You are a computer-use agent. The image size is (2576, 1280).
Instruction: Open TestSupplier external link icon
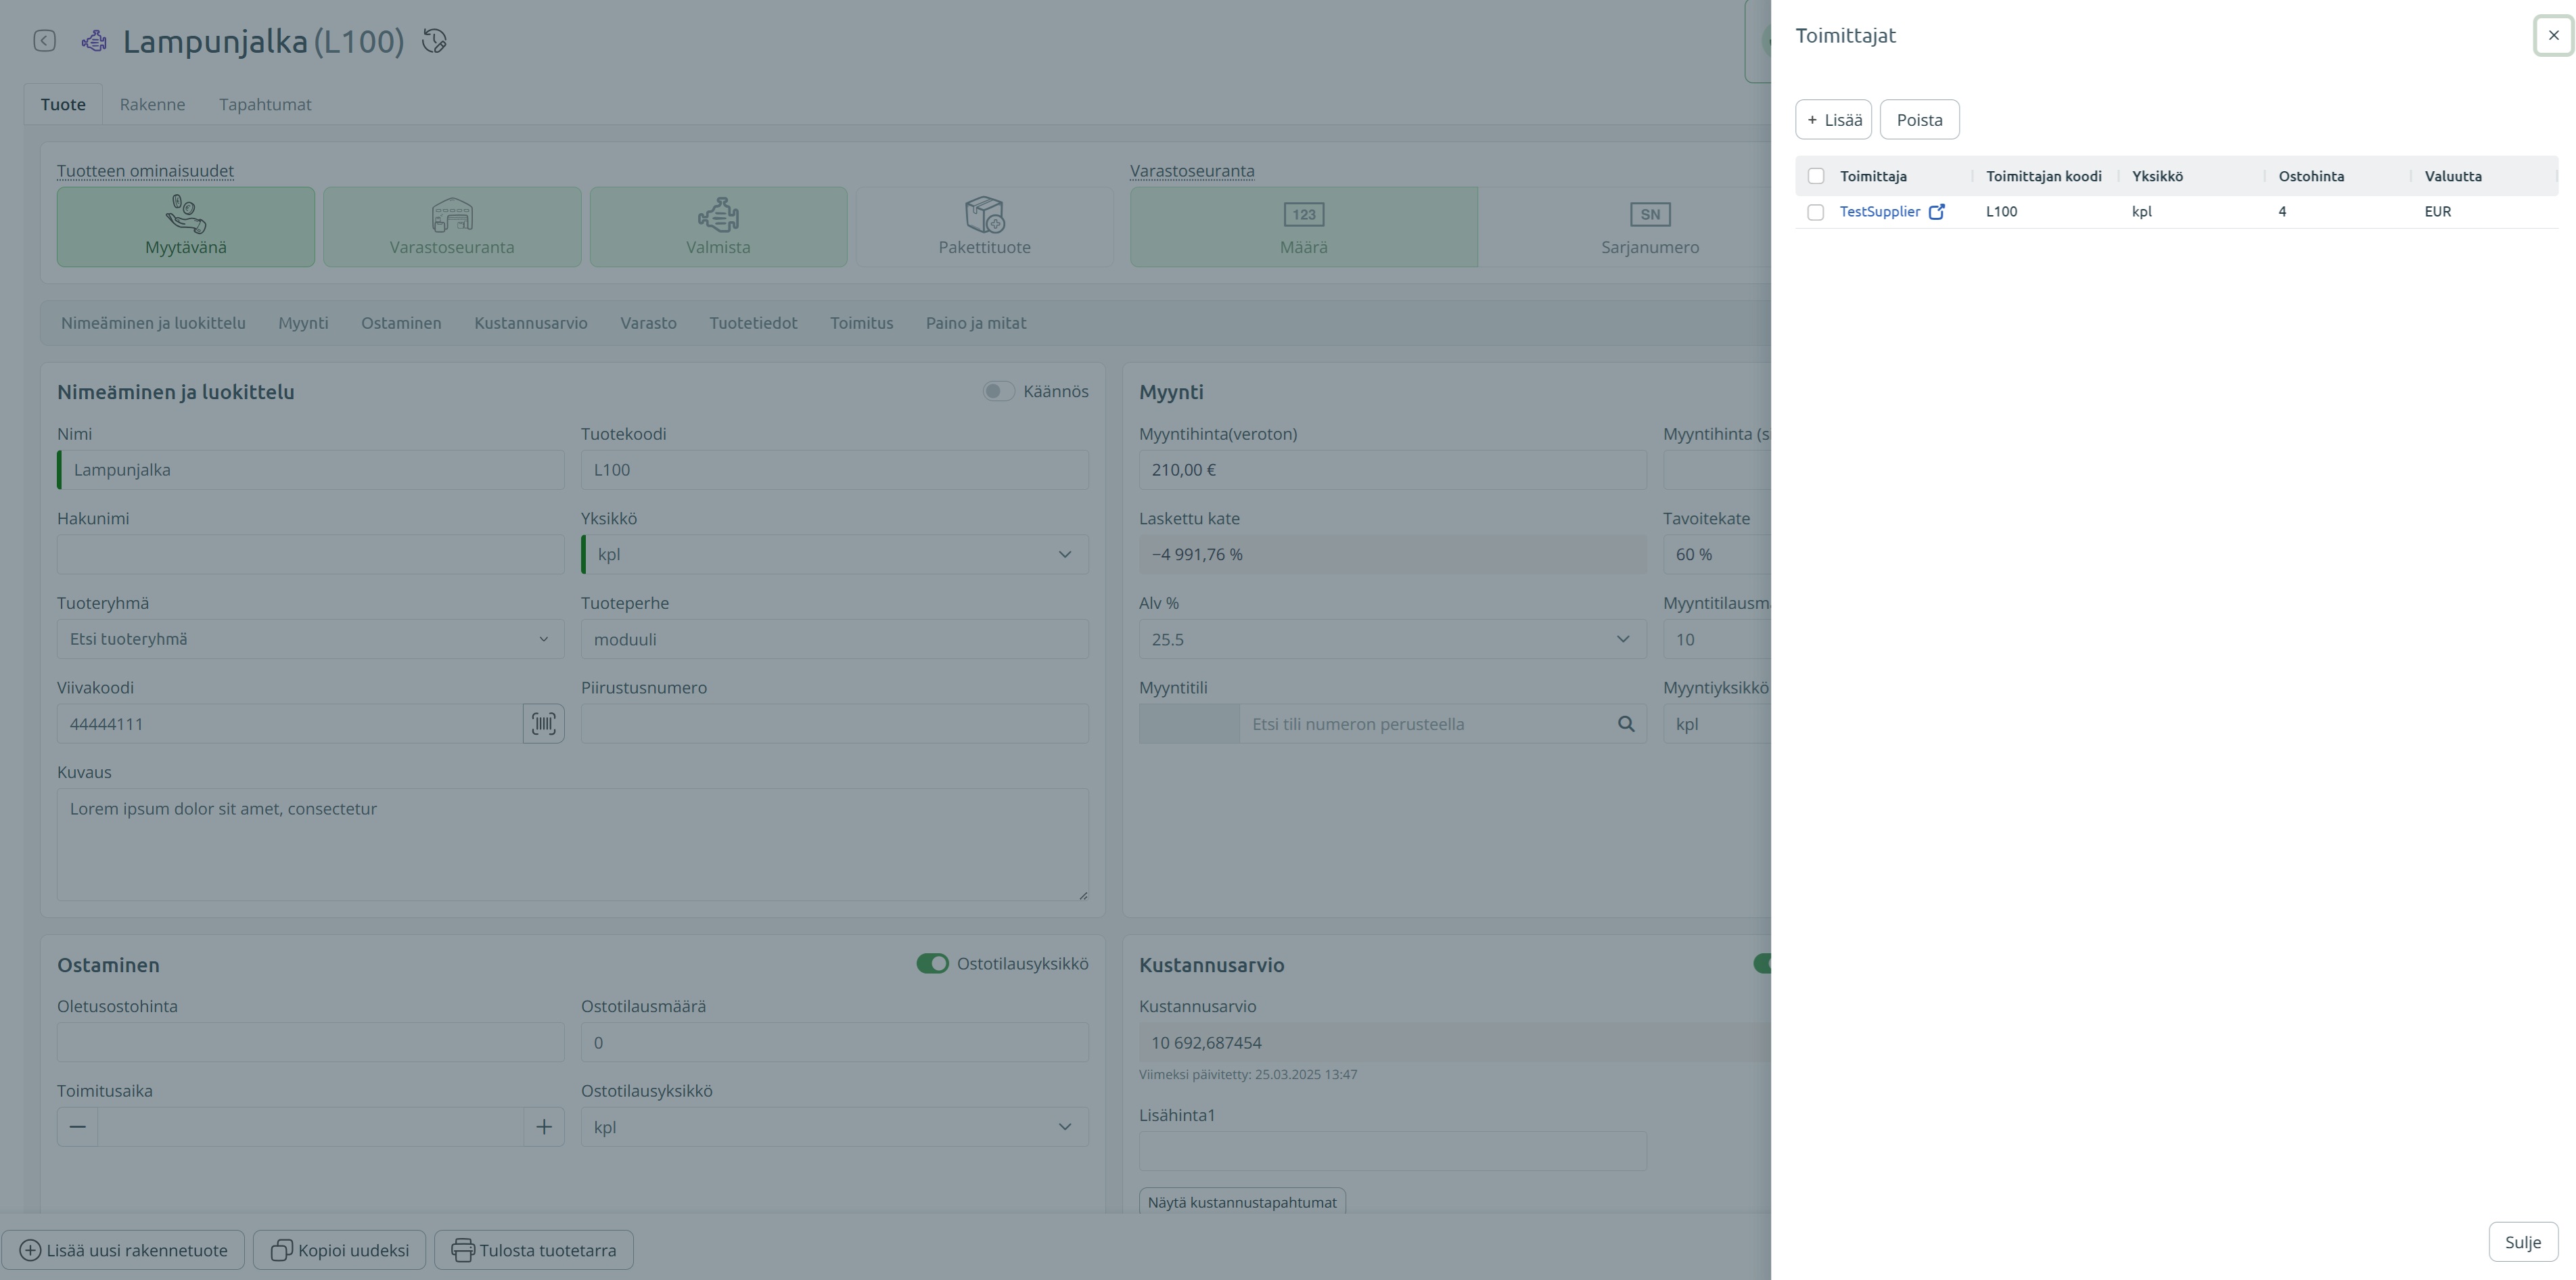[1937, 211]
